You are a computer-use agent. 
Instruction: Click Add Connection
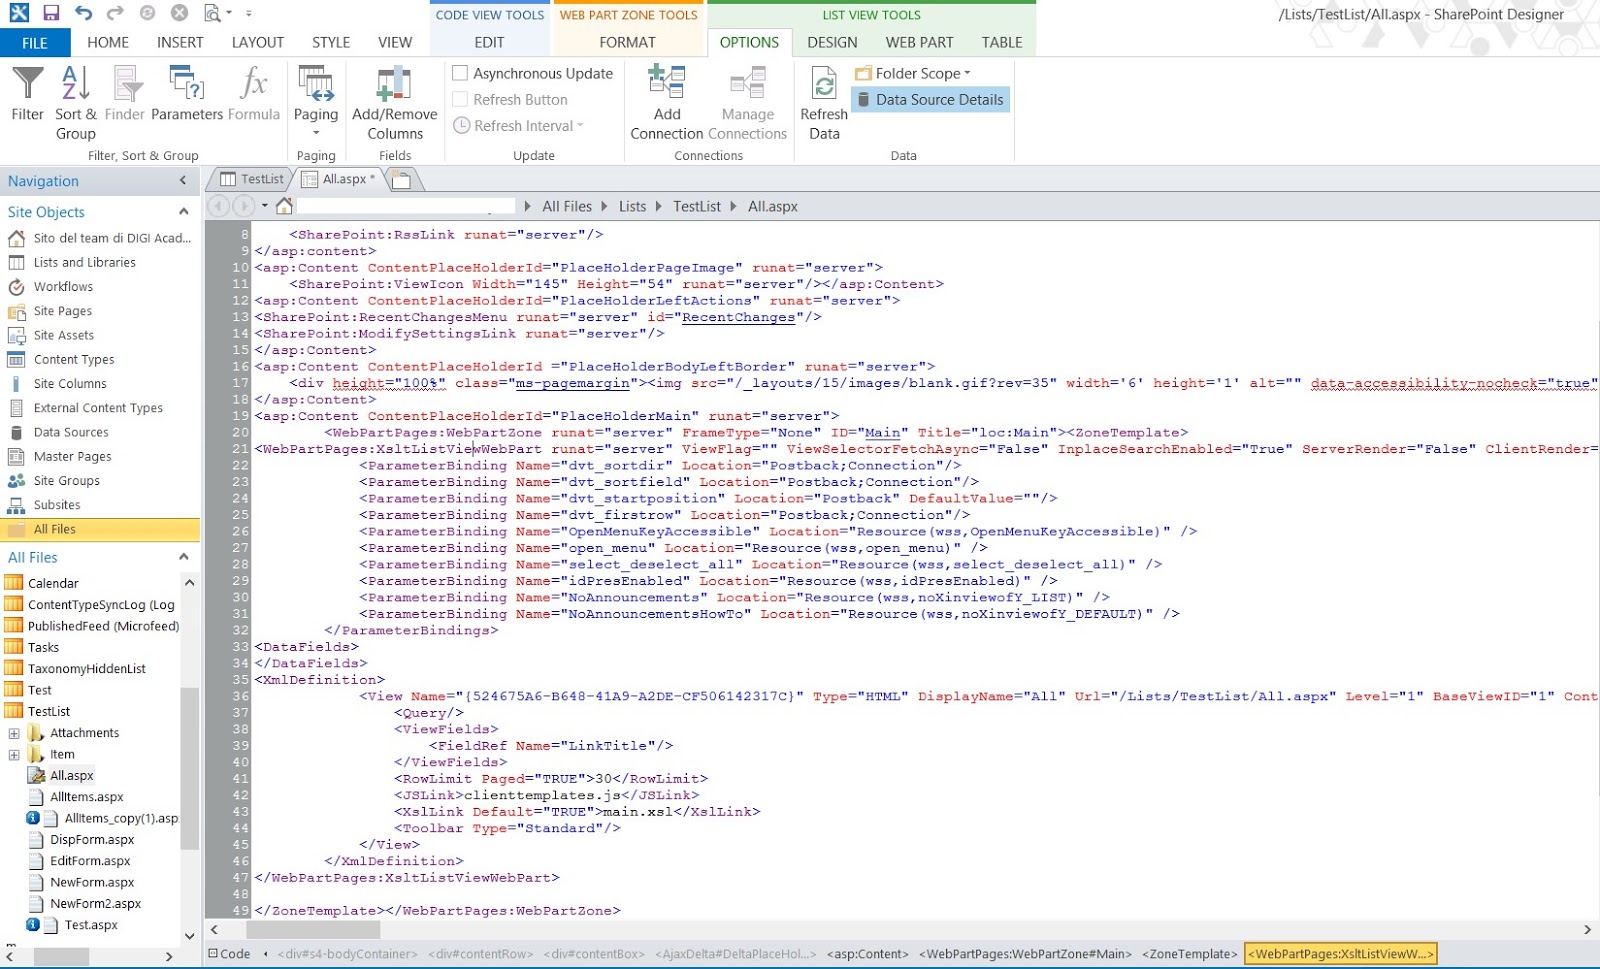(x=666, y=100)
